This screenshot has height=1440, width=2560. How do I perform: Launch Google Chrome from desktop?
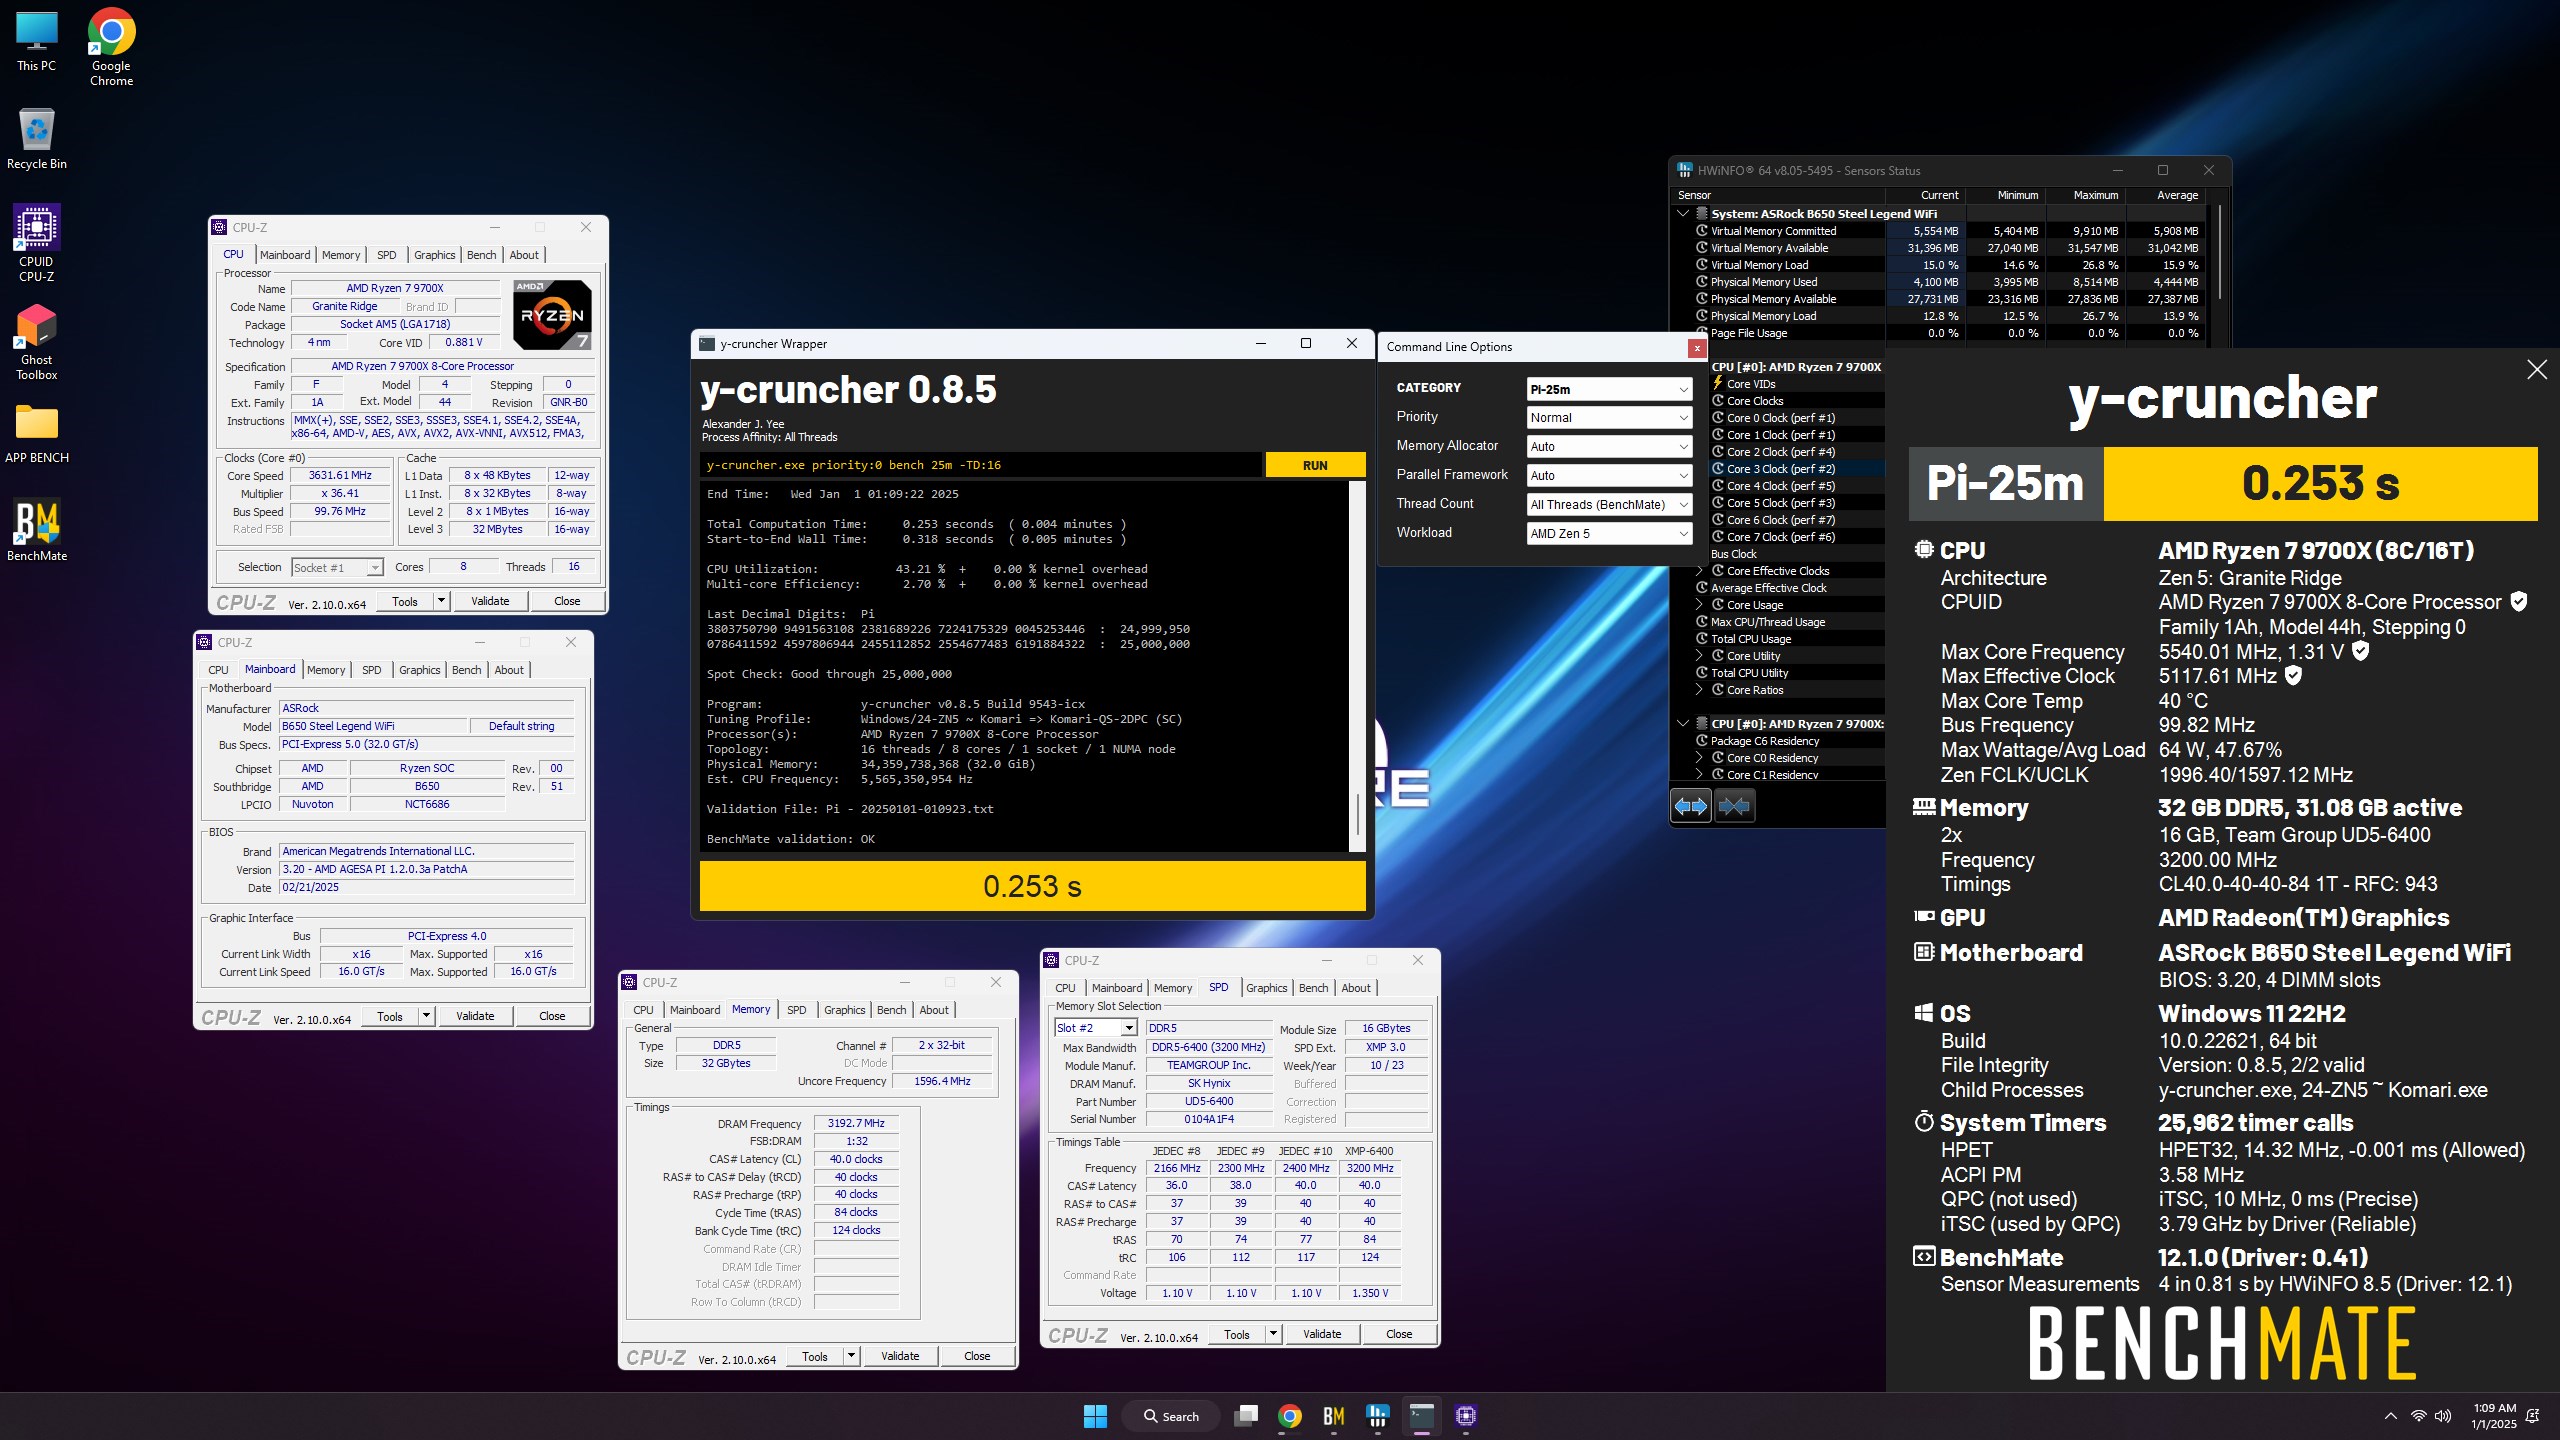pyautogui.click(x=111, y=46)
